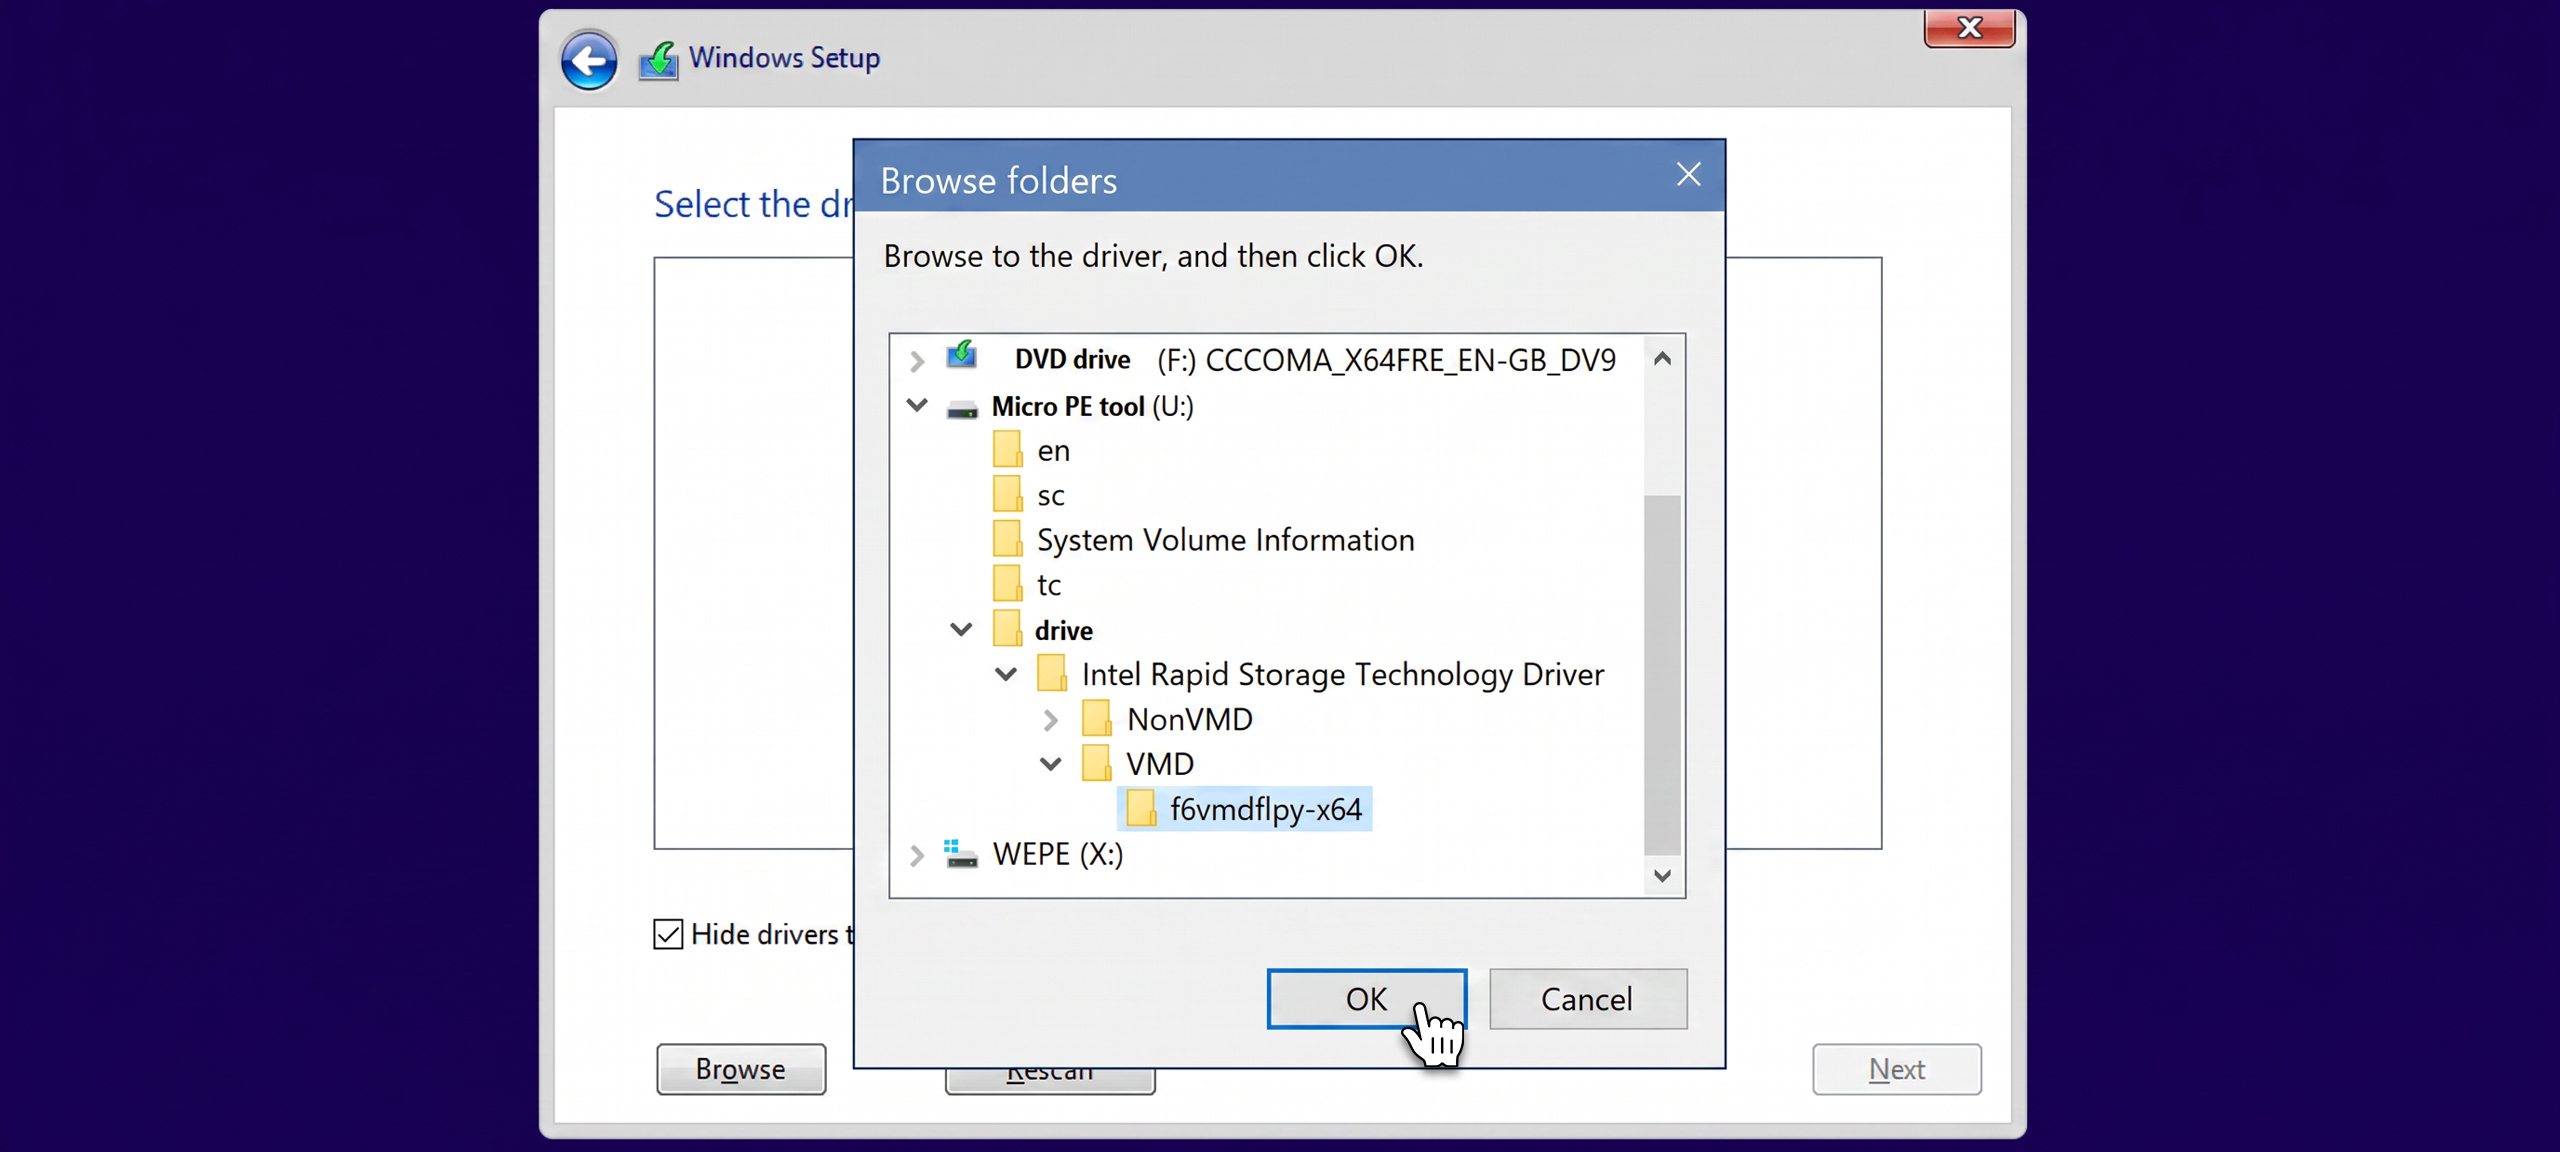Close the Windows Setup window
The width and height of the screenshot is (2560, 1152).
point(1969,28)
